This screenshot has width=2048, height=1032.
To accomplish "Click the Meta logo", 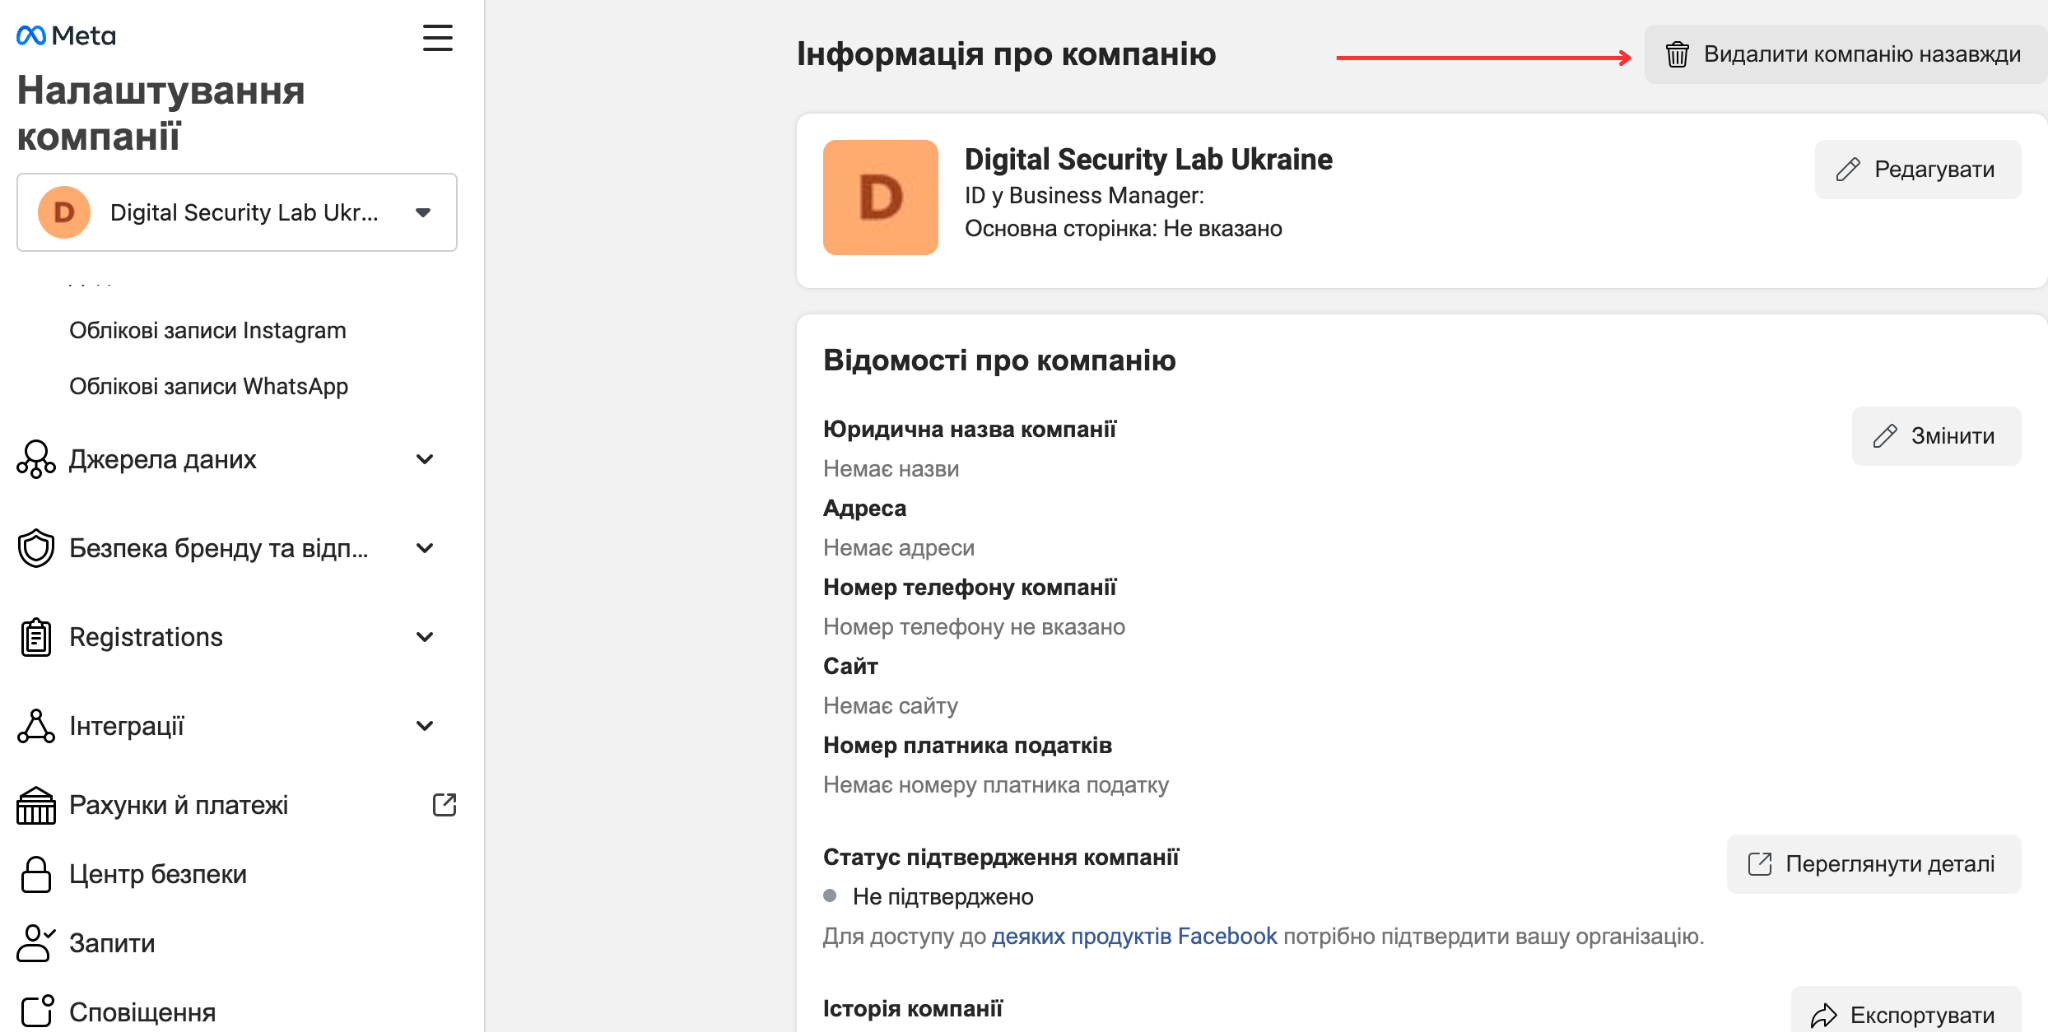I will point(66,36).
